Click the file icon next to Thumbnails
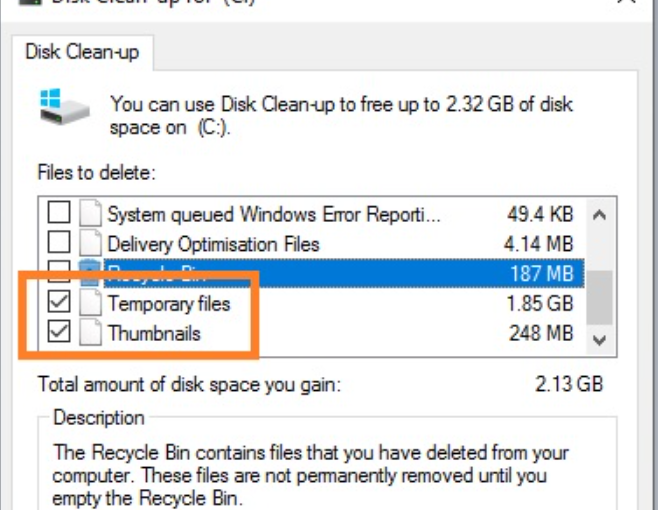The image size is (658, 510). click(91, 332)
